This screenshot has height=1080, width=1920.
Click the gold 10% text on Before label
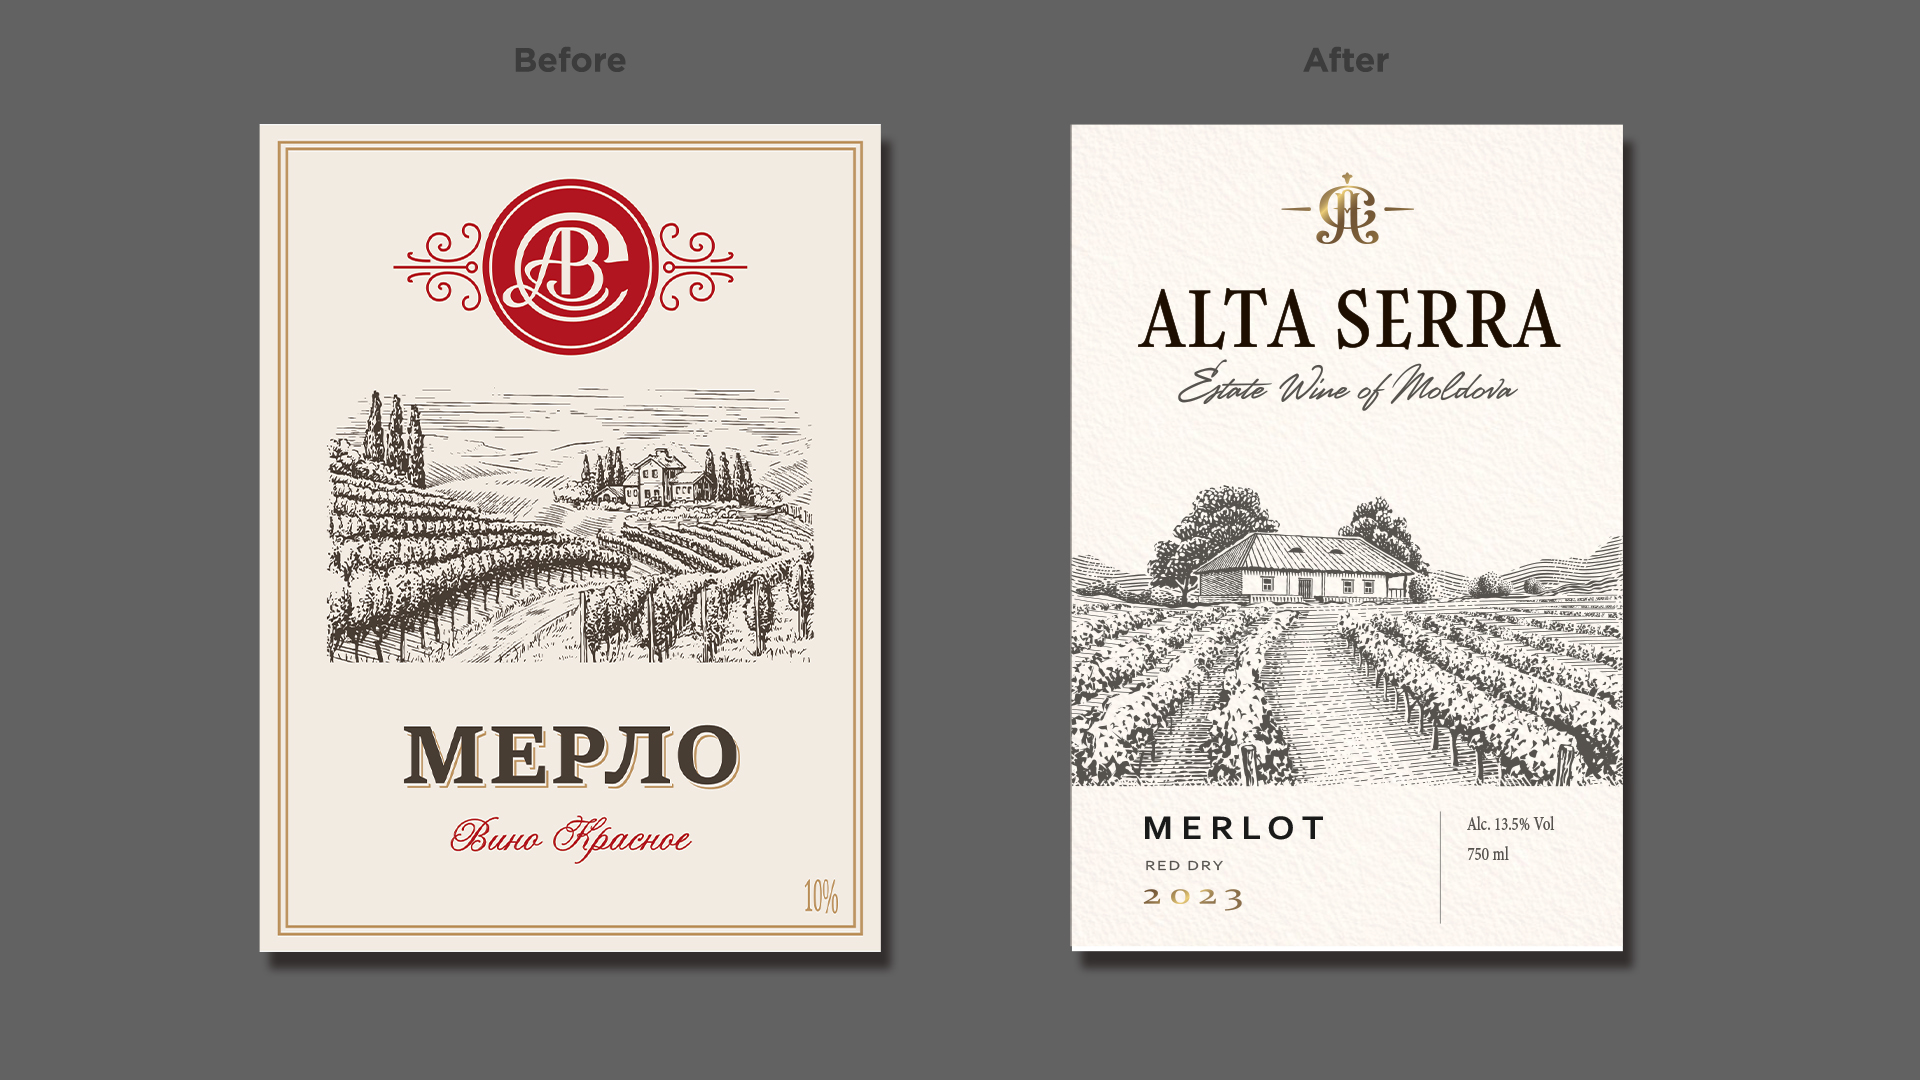(821, 897)
